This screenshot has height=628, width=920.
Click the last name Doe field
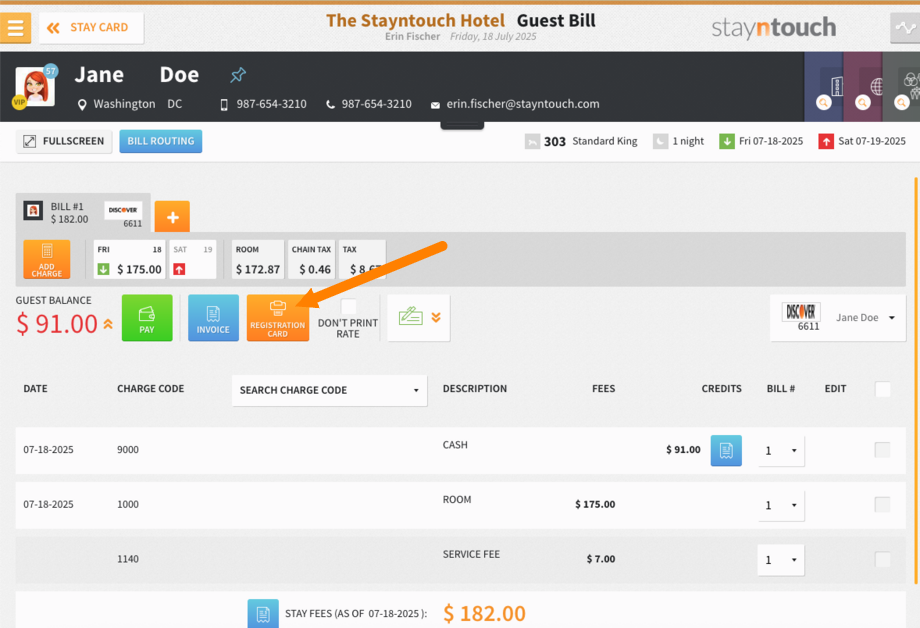pyautogui.click(x=179, y=75)
